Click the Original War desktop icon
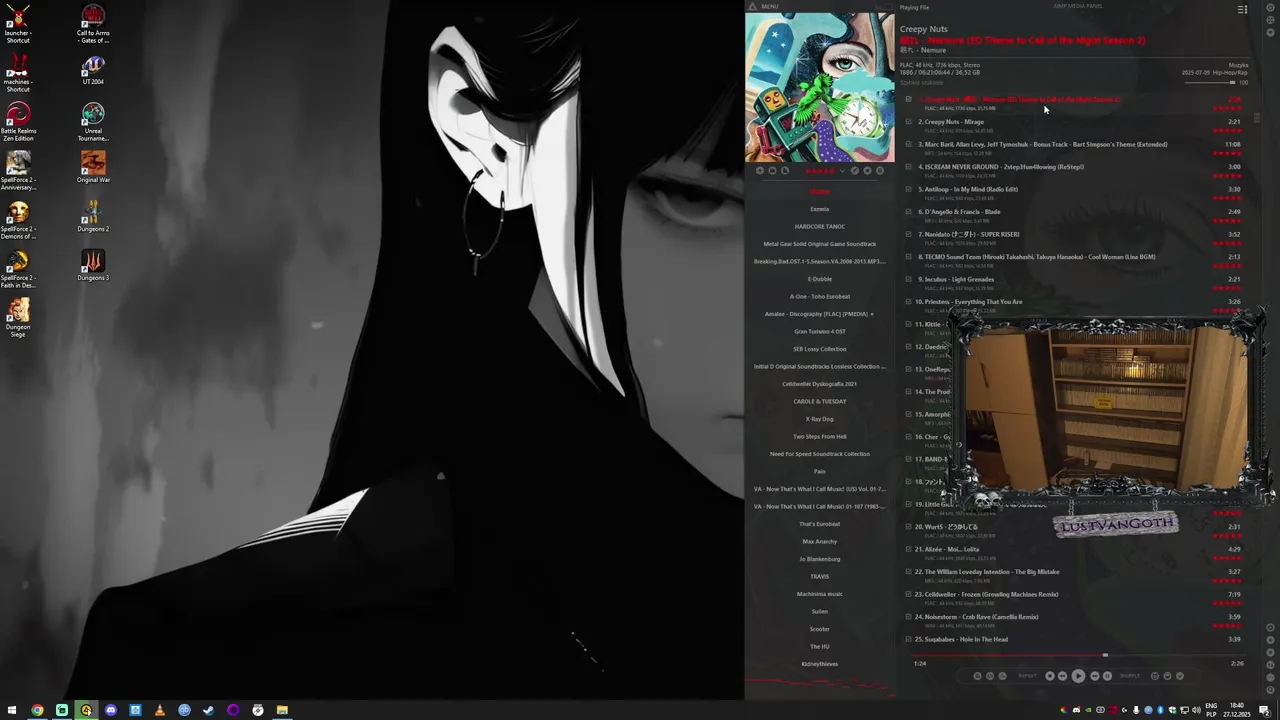The height and width of the screenshot is (720, 1280). pyautogui.click(x=93, y=167)
